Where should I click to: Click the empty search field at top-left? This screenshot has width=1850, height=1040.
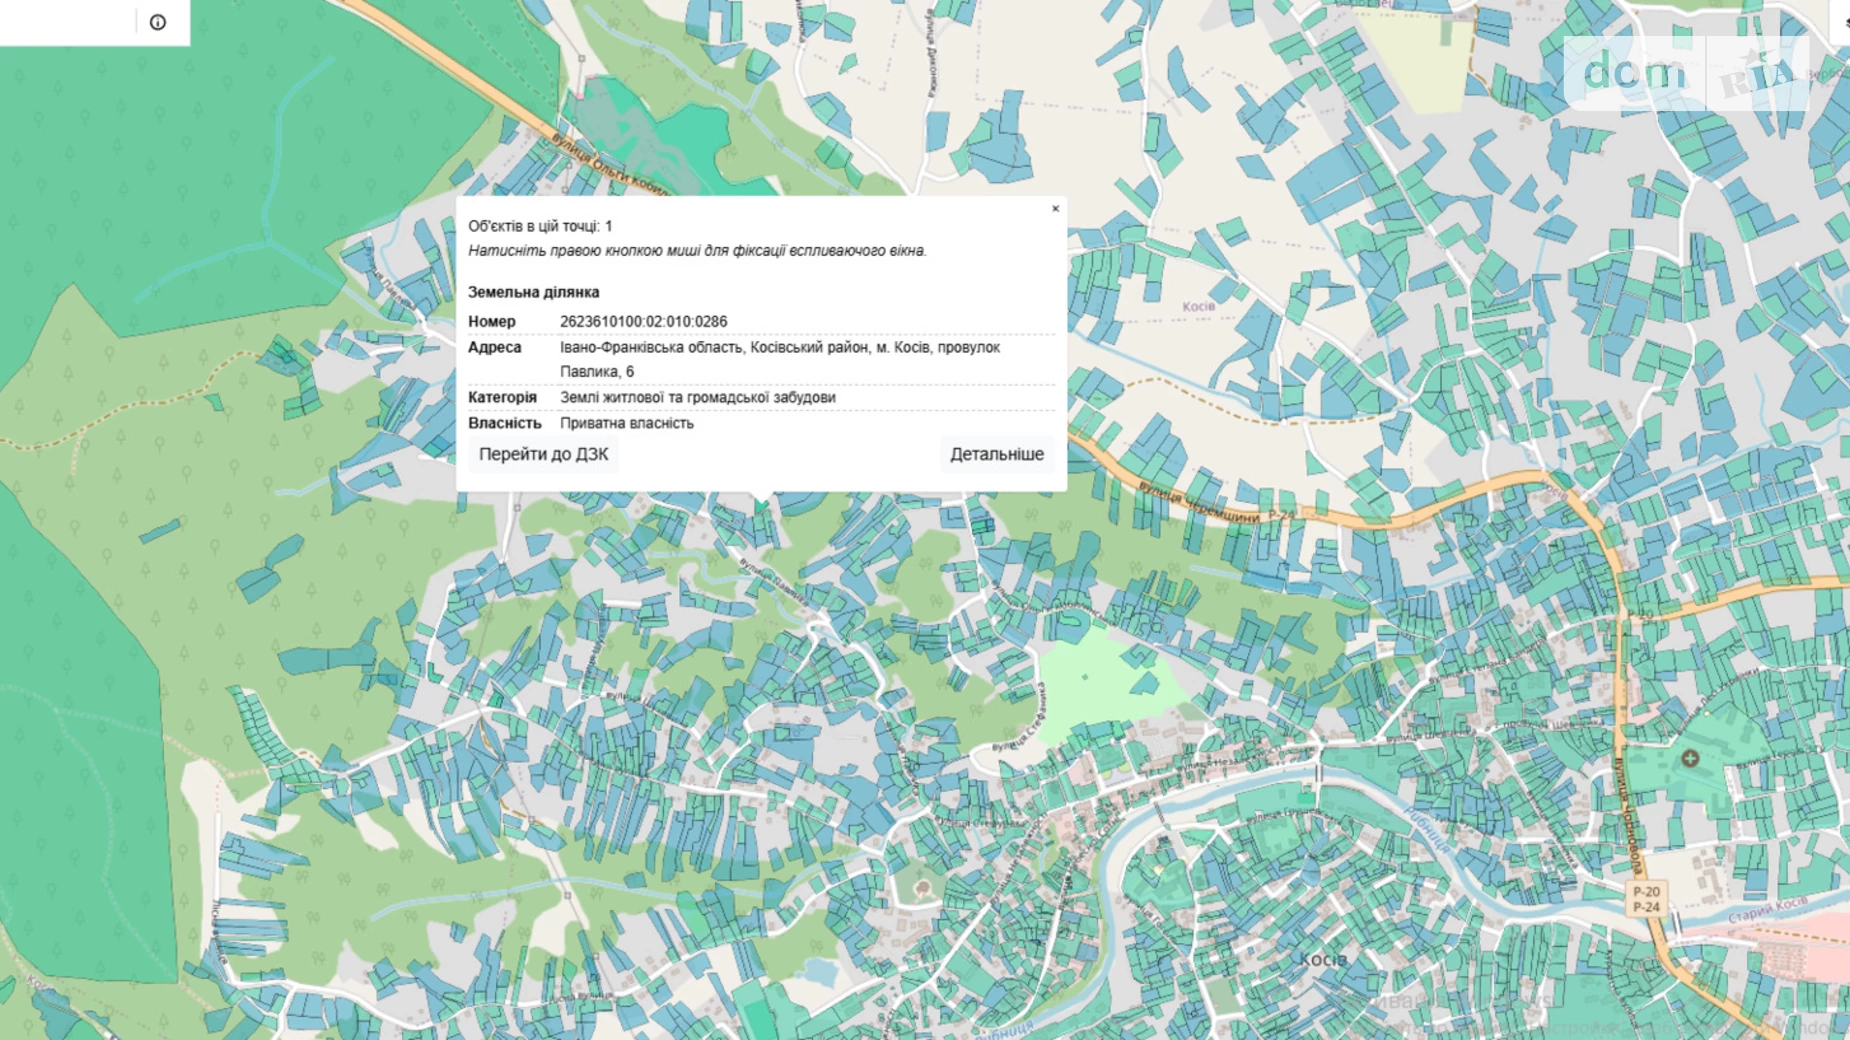[x=67, y=22]
